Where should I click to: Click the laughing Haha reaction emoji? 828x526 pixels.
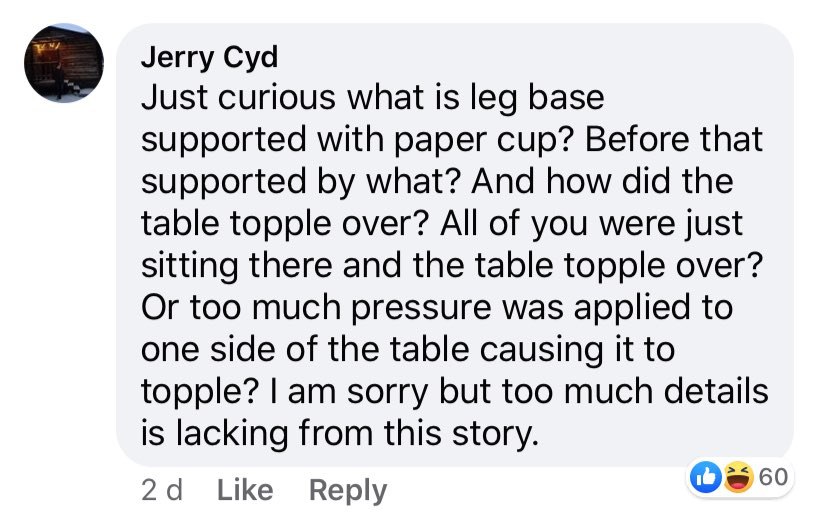pyautogui.click(x=738, y=477)
